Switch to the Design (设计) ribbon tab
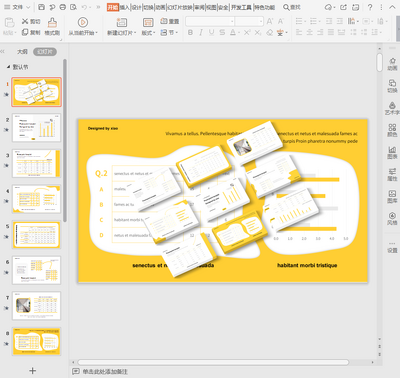 [x=136, y=7]
